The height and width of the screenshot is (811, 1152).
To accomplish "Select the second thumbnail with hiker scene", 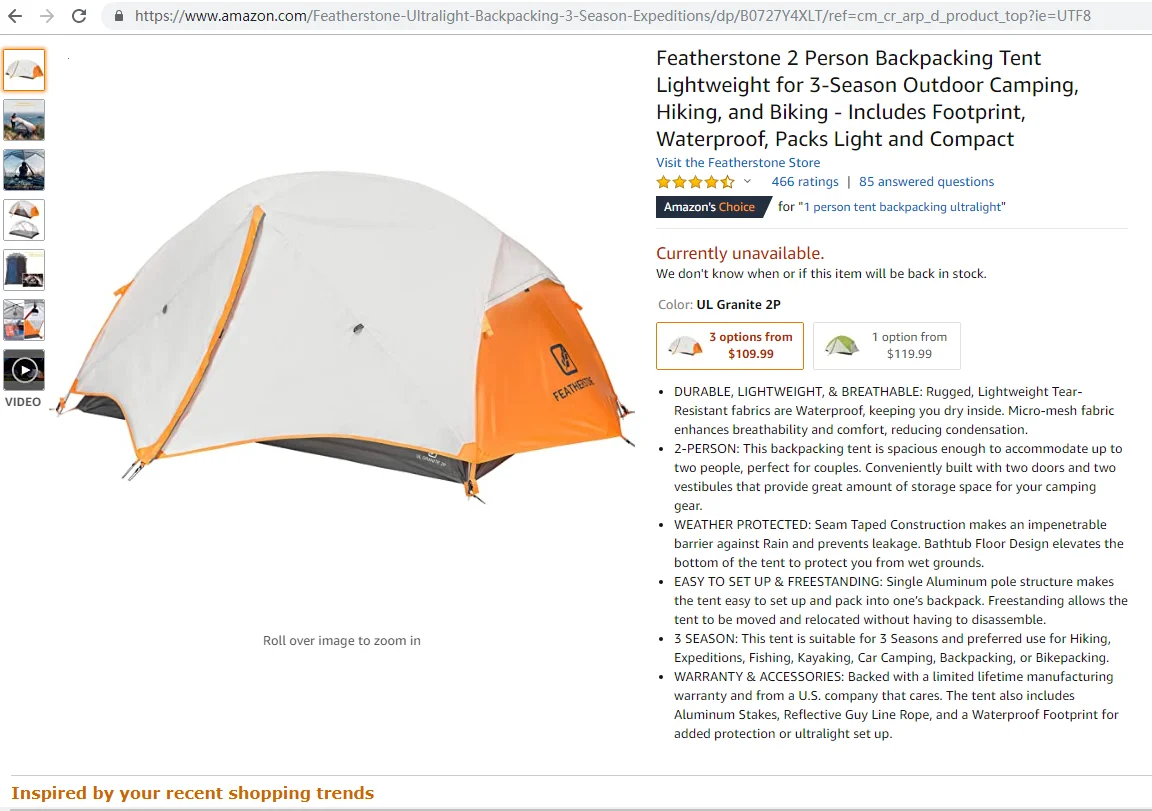I will [x=24, y=120].
